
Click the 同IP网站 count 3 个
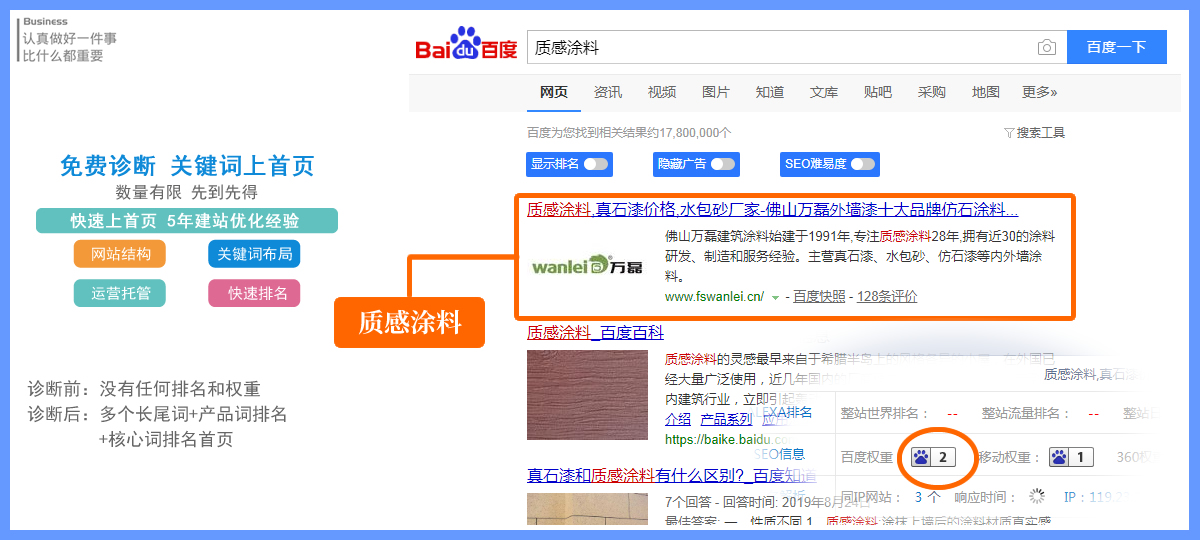[927, 495]
